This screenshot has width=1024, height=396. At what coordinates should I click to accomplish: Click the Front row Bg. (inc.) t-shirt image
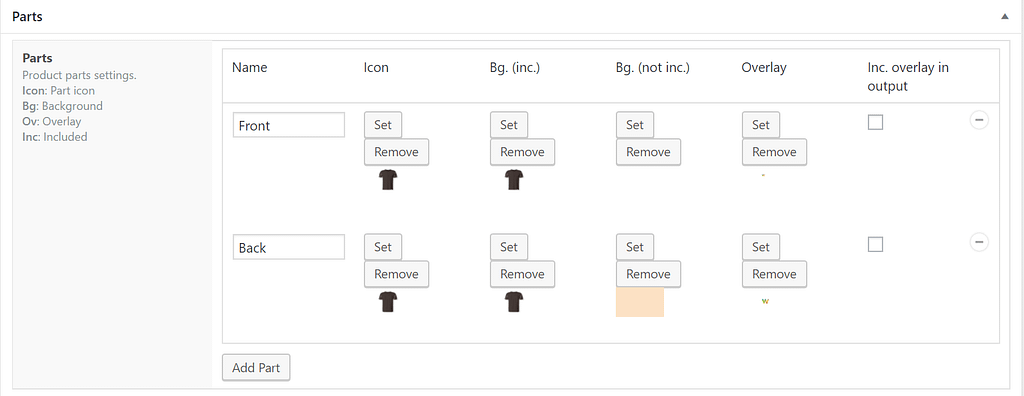click(x=514, y=180)
